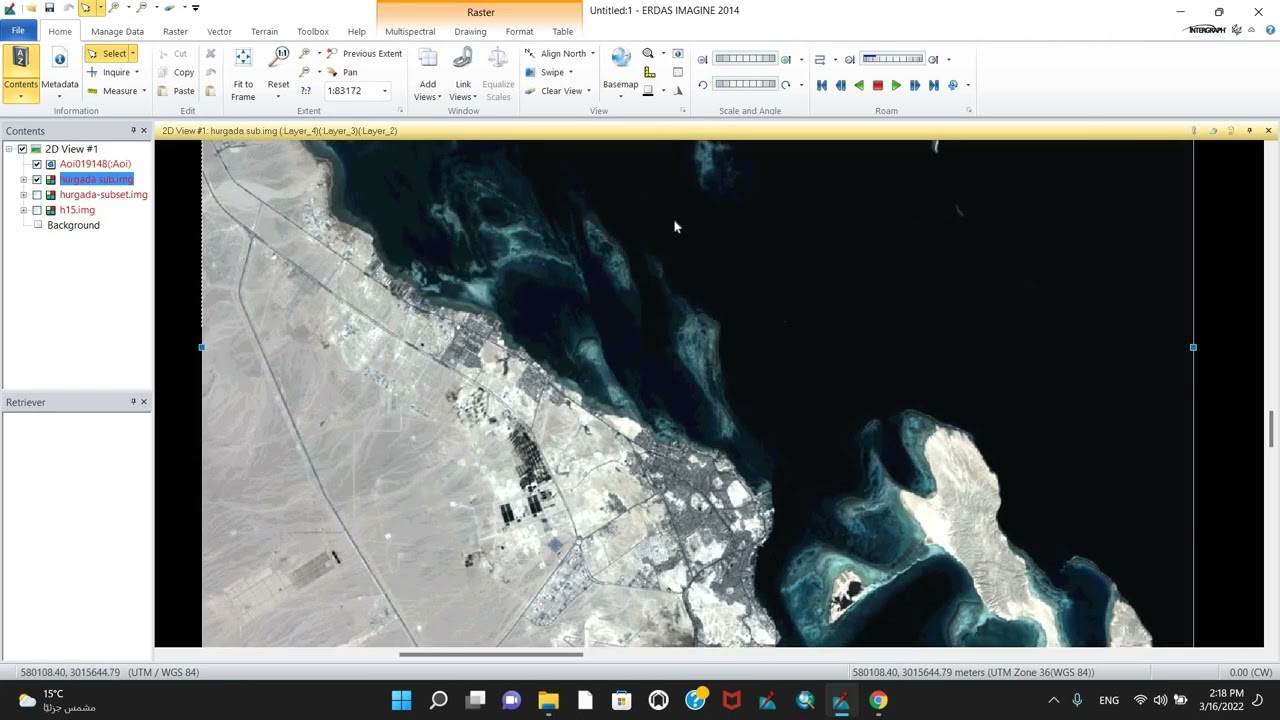The width and height of the screenshot is (1280, 720).
Task: Click the horizontal scrollbar under the view
Action: click(x=490, y=655)
